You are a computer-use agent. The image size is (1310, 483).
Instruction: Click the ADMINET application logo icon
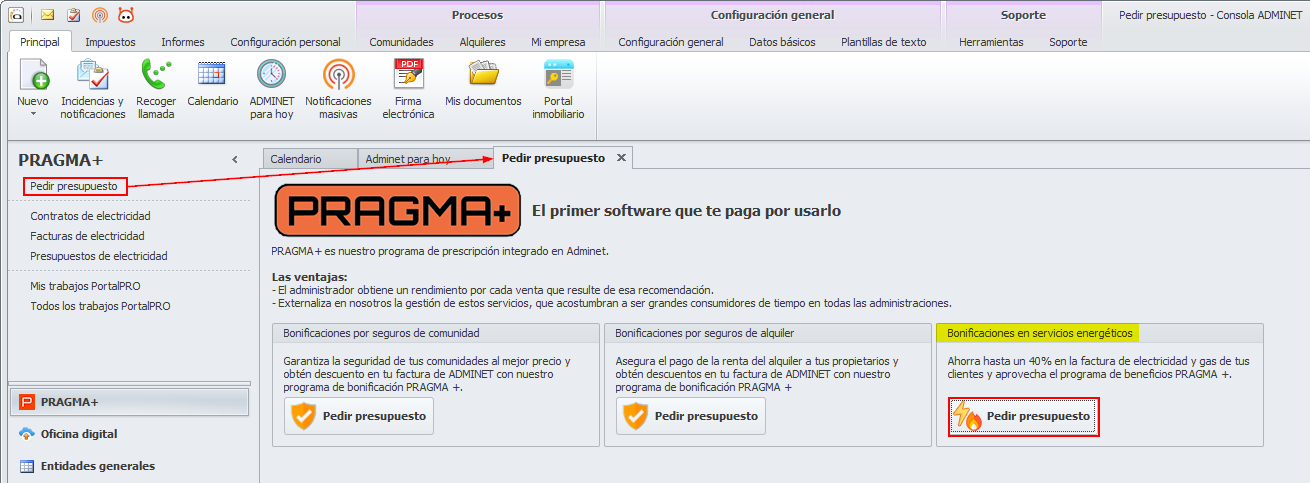17,15
